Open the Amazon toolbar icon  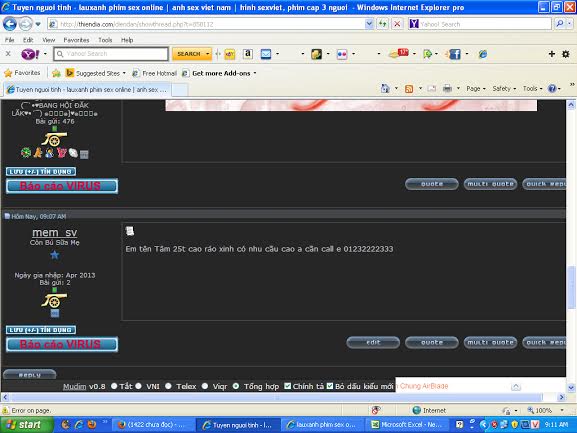[x=248, y=54]
